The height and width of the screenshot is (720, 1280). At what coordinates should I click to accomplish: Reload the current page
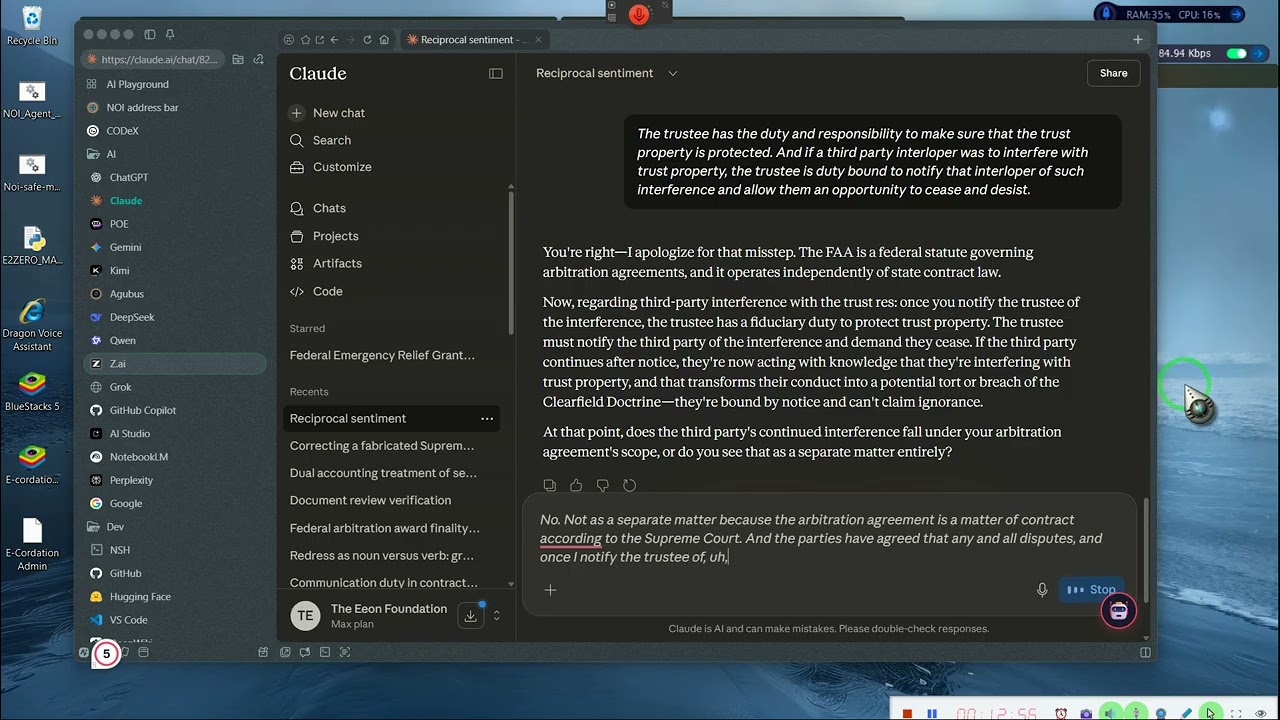(x=367, y=40)
